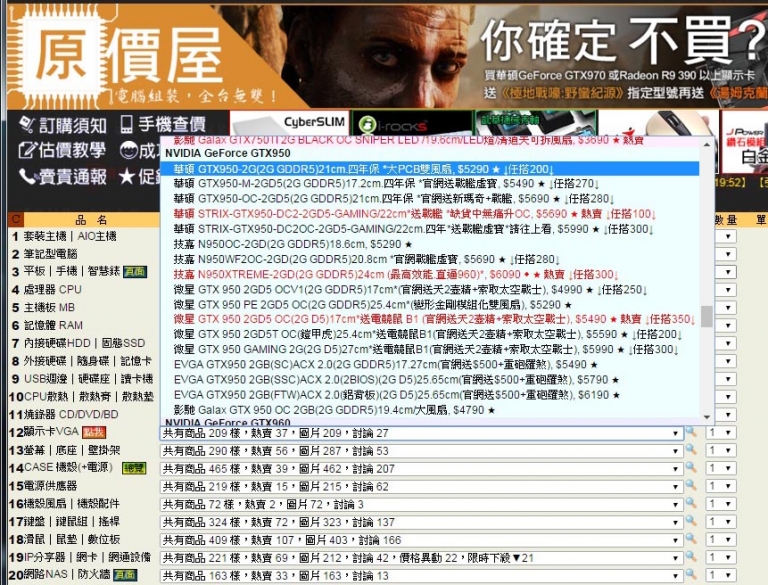
Task: Click the search icon on CASE 機殼 row
Action: pyautogui.click(x=691, y=467)
